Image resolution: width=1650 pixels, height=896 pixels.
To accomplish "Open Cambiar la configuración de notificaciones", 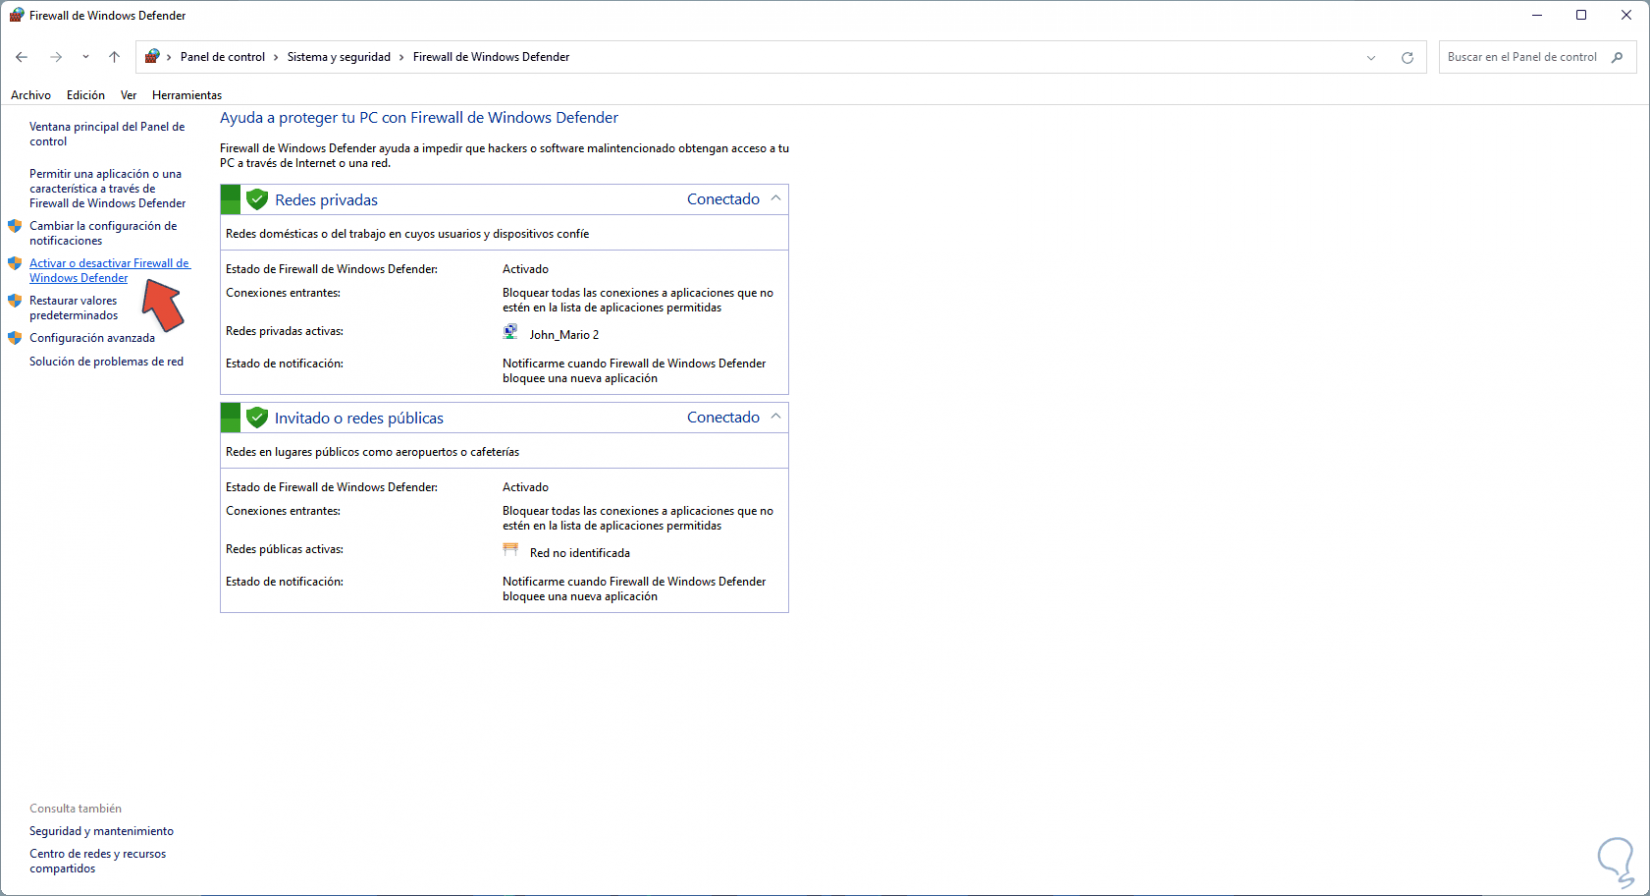I will pyautogui.click(x=103, y=233).
